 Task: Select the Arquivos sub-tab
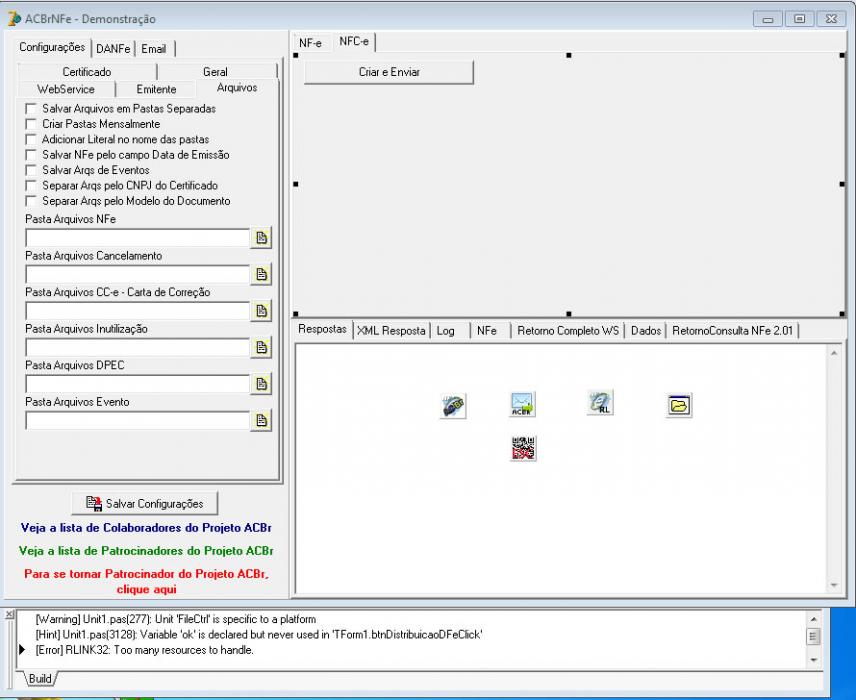237,87
